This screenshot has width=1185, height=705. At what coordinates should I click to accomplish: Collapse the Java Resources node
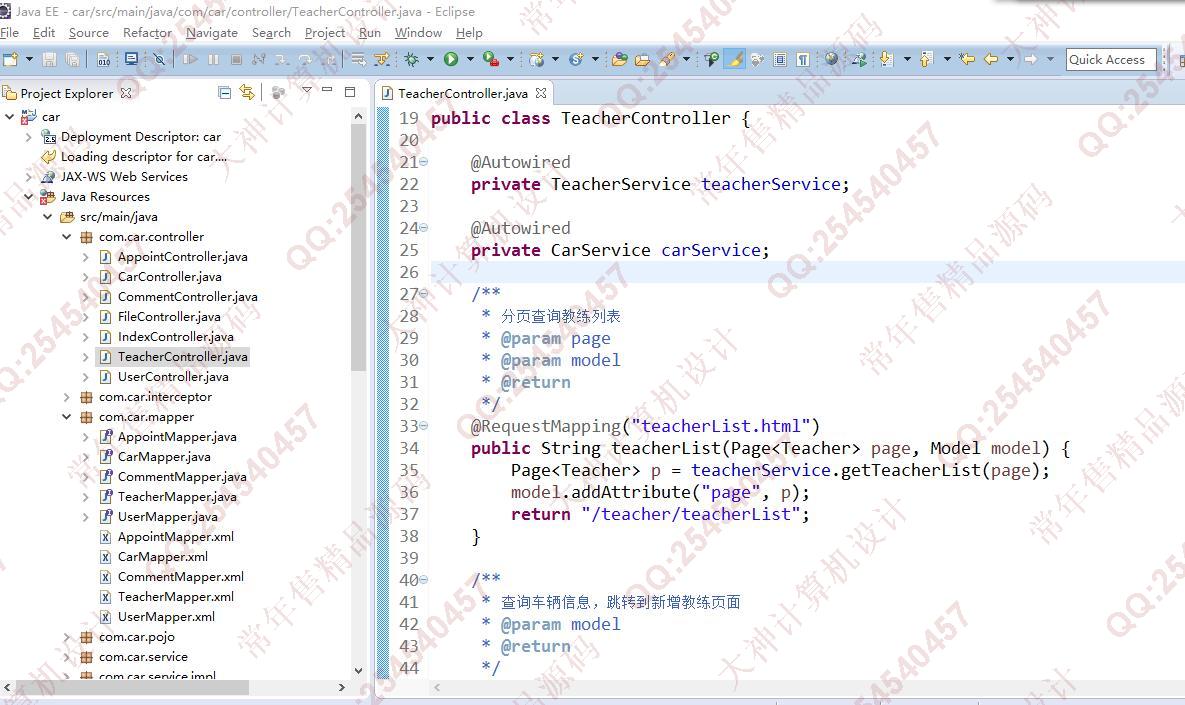click(29, 196)
